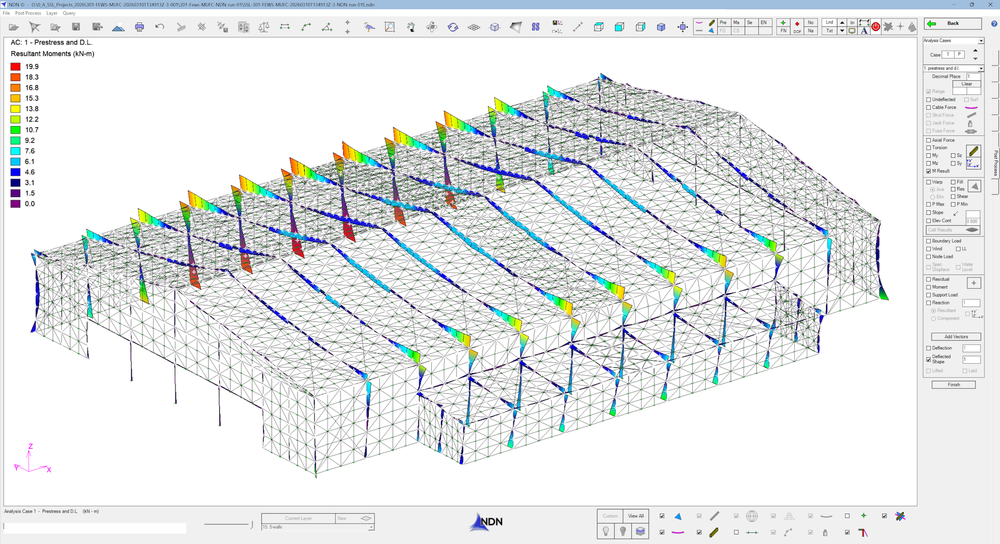The image size is (1000, 544).
Task: Click the Add Vectors button
Action: [956, 337]
